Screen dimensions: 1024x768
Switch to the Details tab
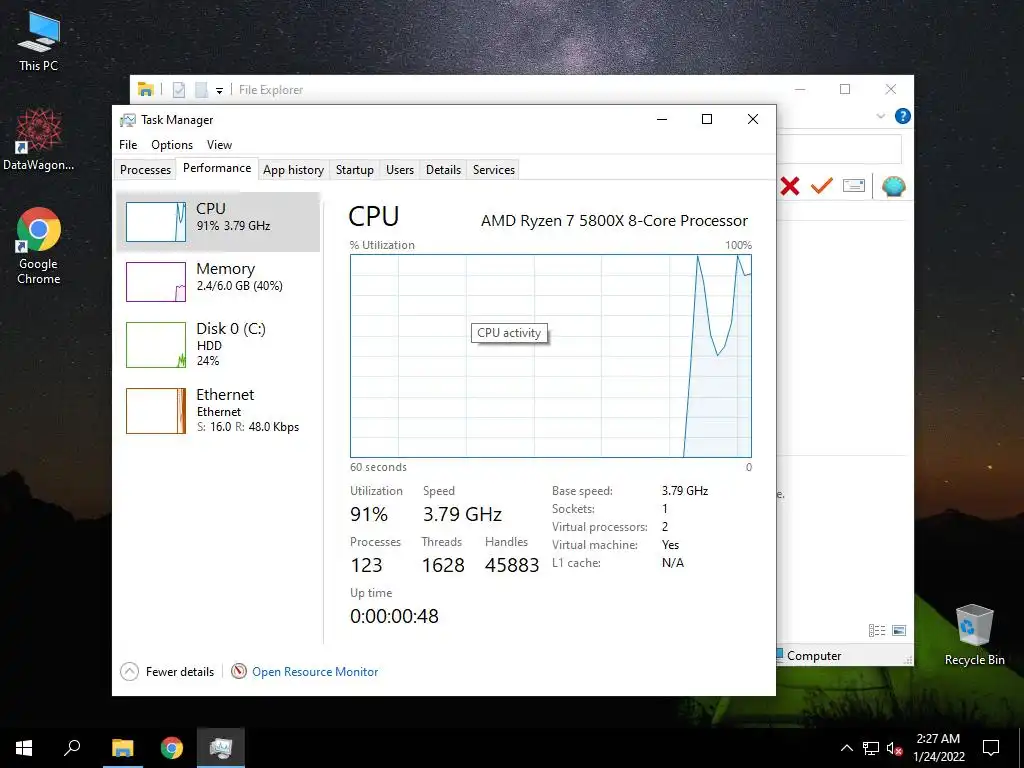pos(443,170)
